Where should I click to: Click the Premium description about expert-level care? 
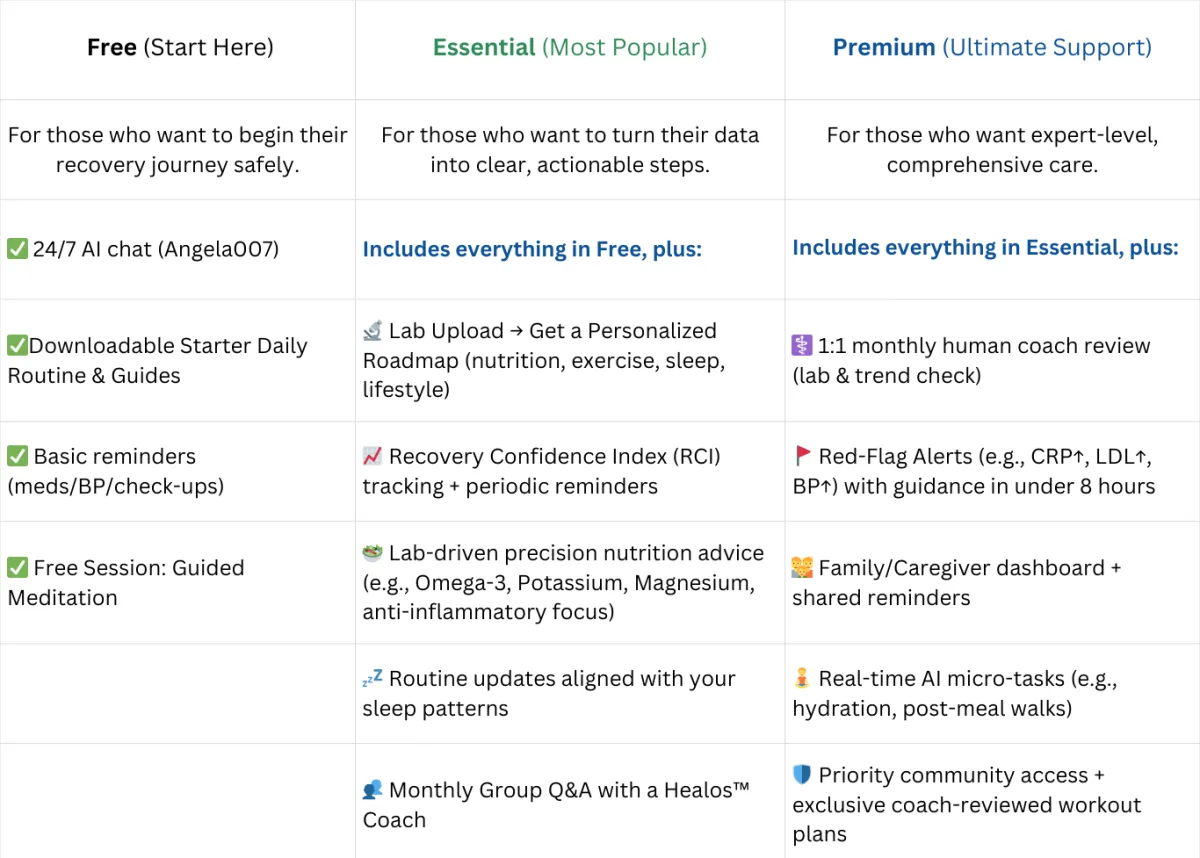(992, 150)
